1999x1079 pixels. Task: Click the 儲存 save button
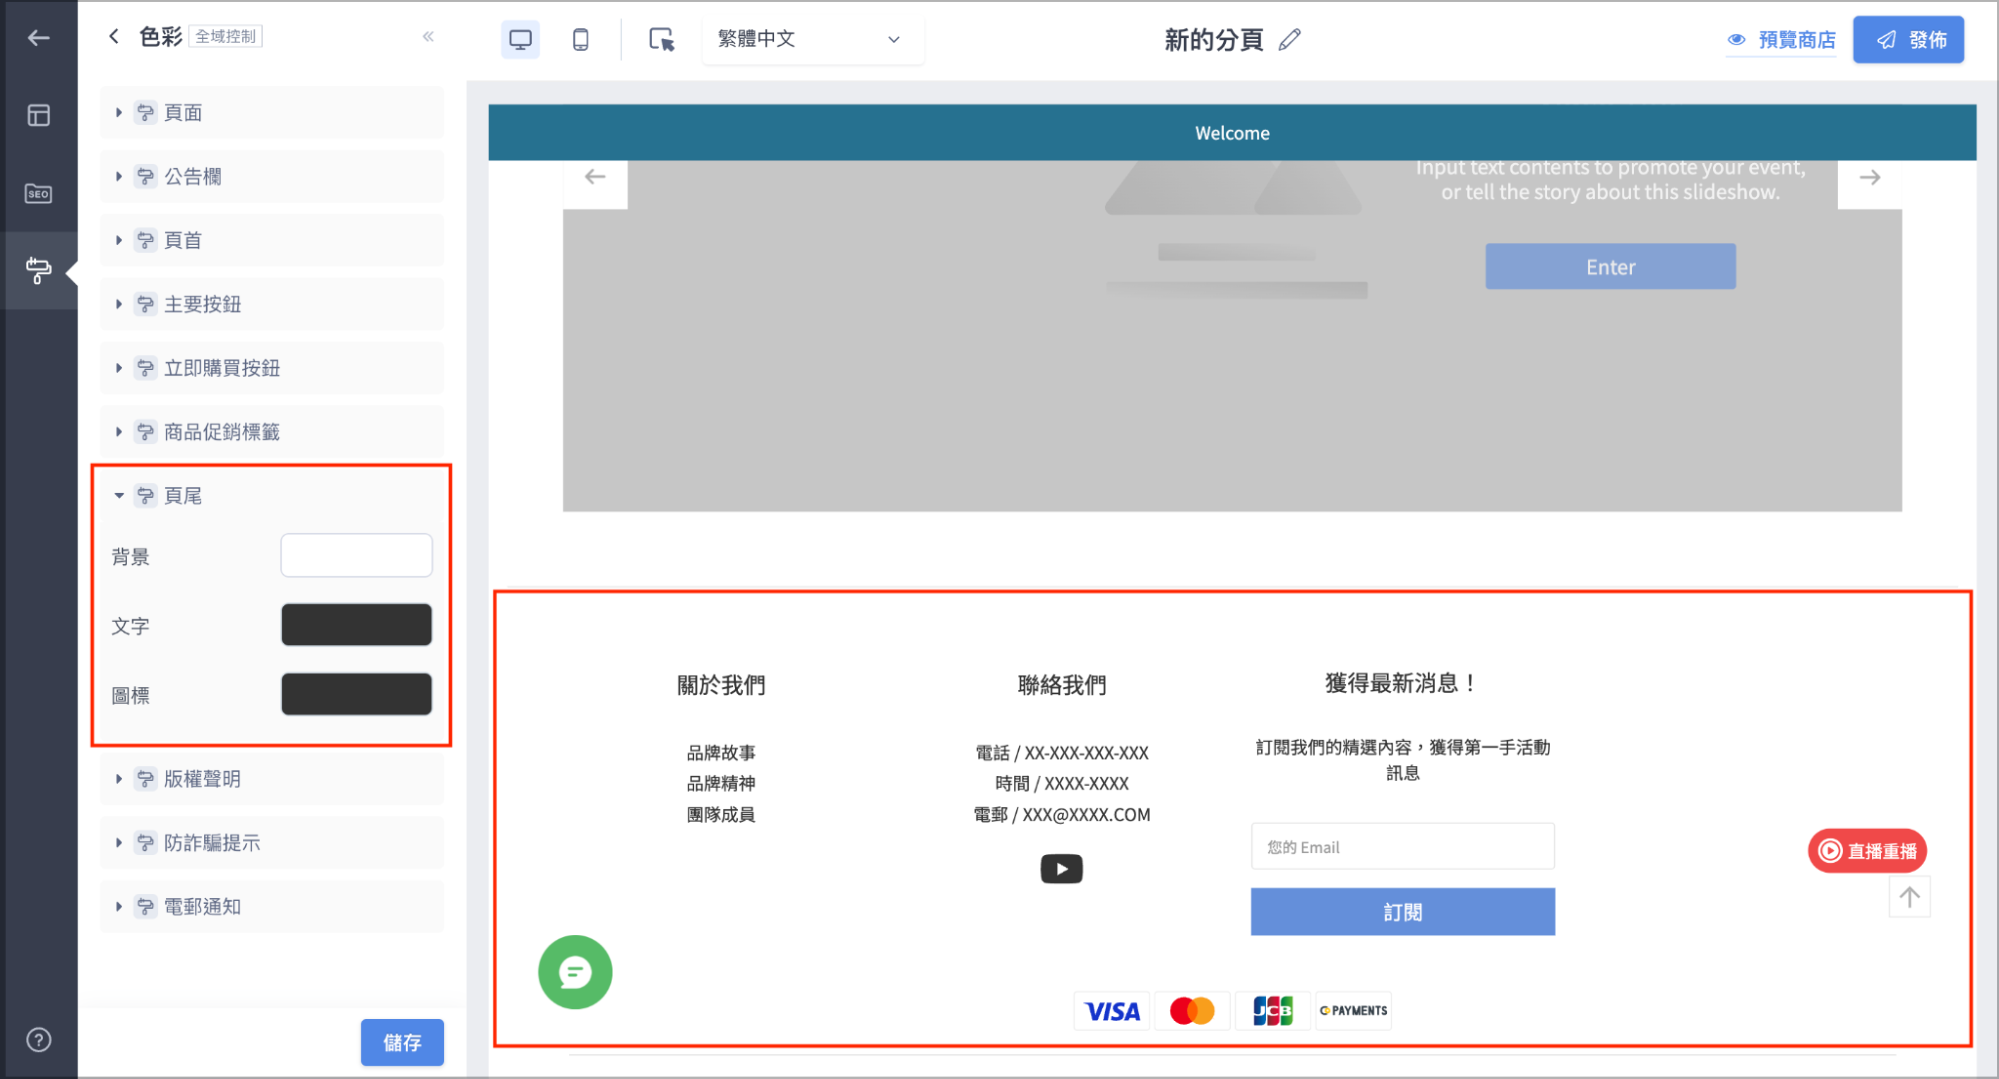(x=402, y=1043)
